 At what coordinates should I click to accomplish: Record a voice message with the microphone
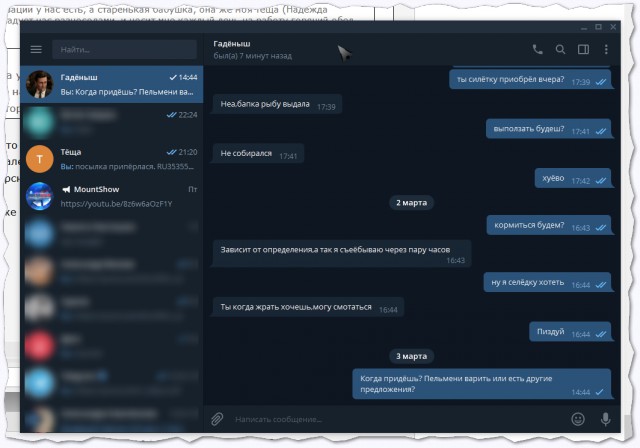point(606,419)
